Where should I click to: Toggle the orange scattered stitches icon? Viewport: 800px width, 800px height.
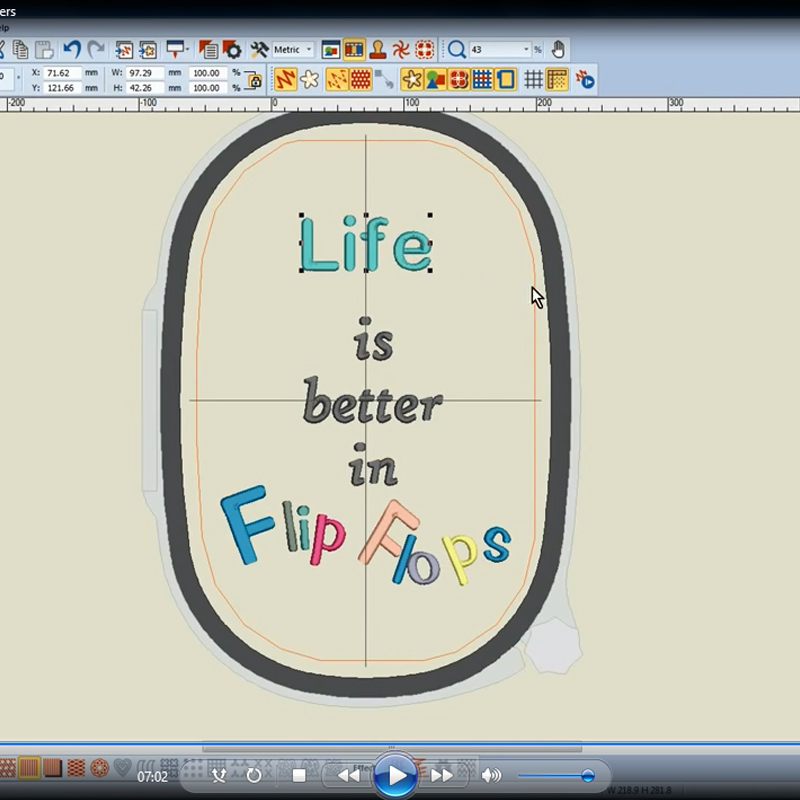pyautogui.click(x=337, y=80)
